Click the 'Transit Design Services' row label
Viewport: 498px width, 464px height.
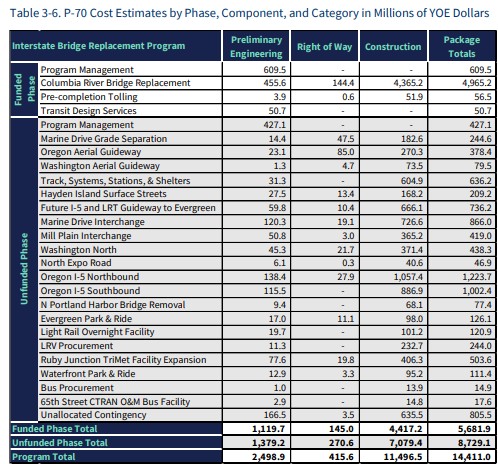click(x=88, y=111)
